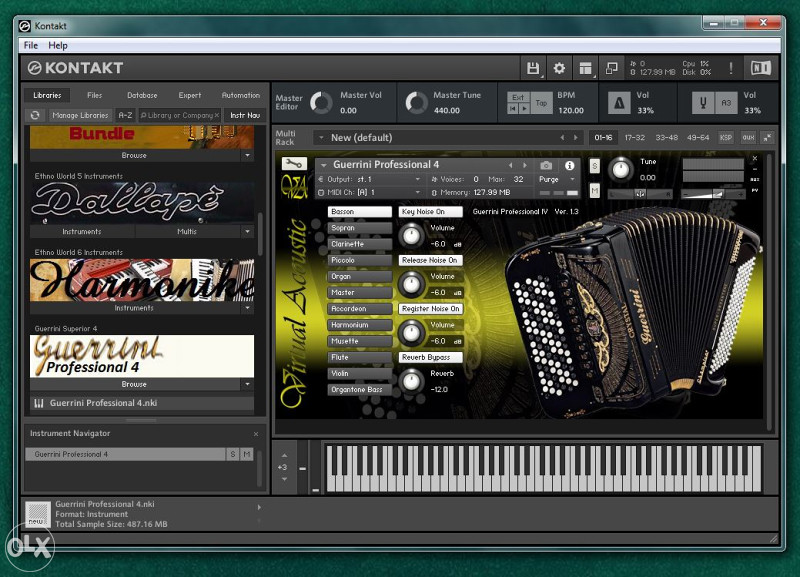Remove Guerrini instrument with X icon

coord(755,159)
